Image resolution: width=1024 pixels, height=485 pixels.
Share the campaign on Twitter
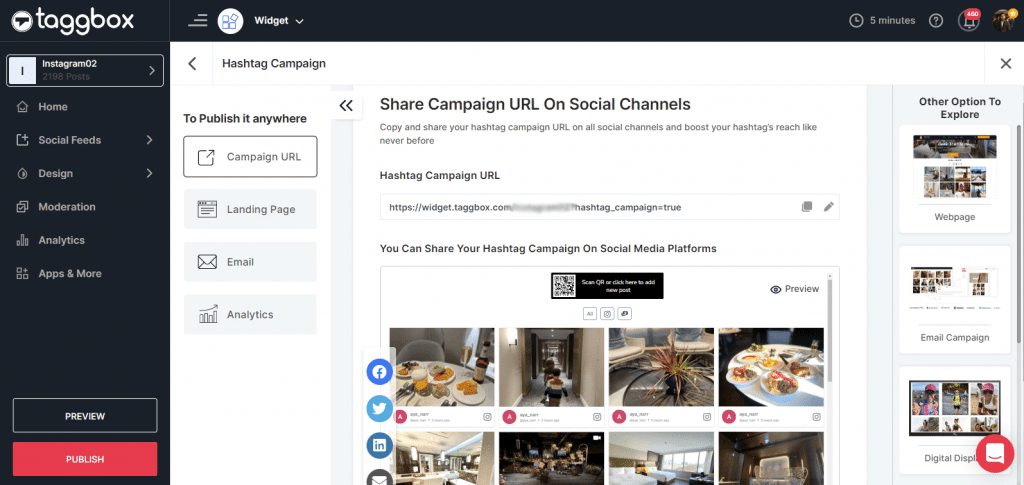coord(379,408)
